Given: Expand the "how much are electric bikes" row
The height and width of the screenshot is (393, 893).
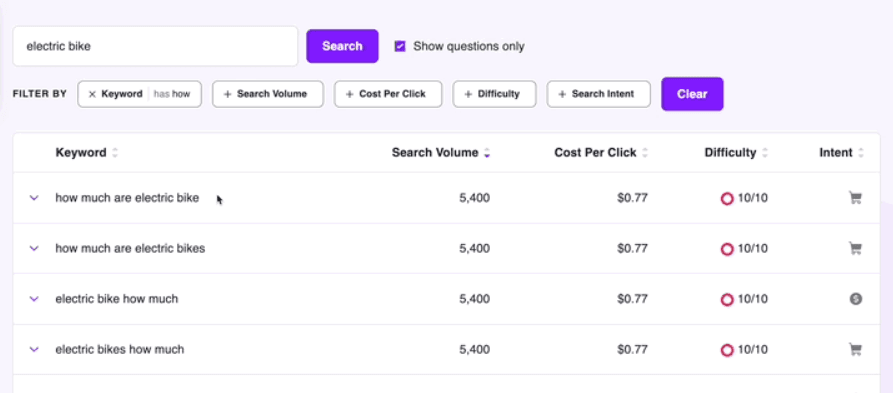Looking at the screenshot, I should [34, 248].
